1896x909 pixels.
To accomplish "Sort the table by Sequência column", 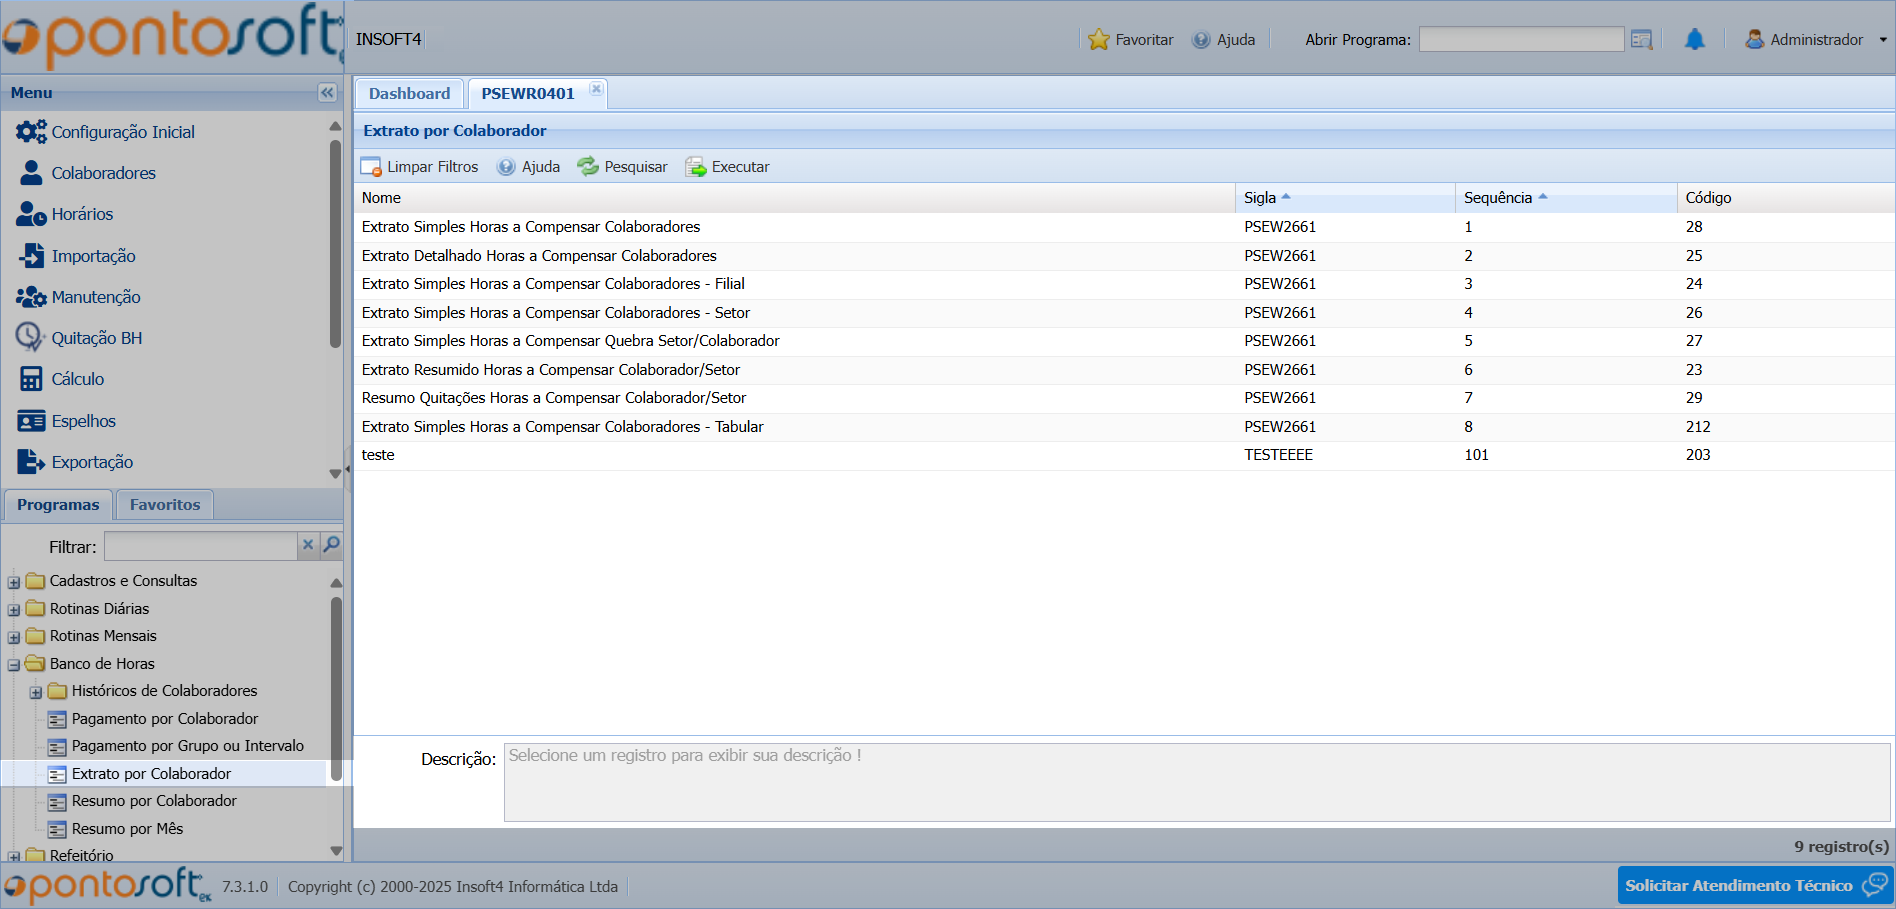I will coord(1498,198).
